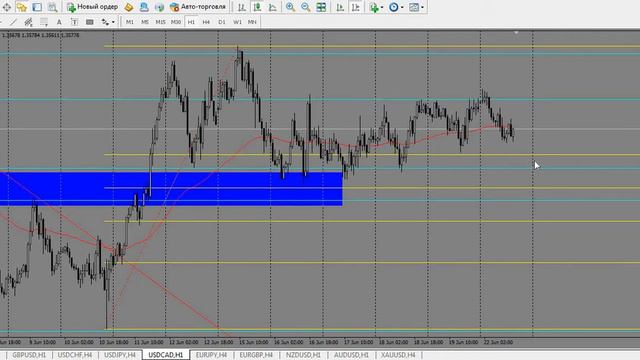
Task: Select the trendline drawing tool
Action: coord(13,22)
